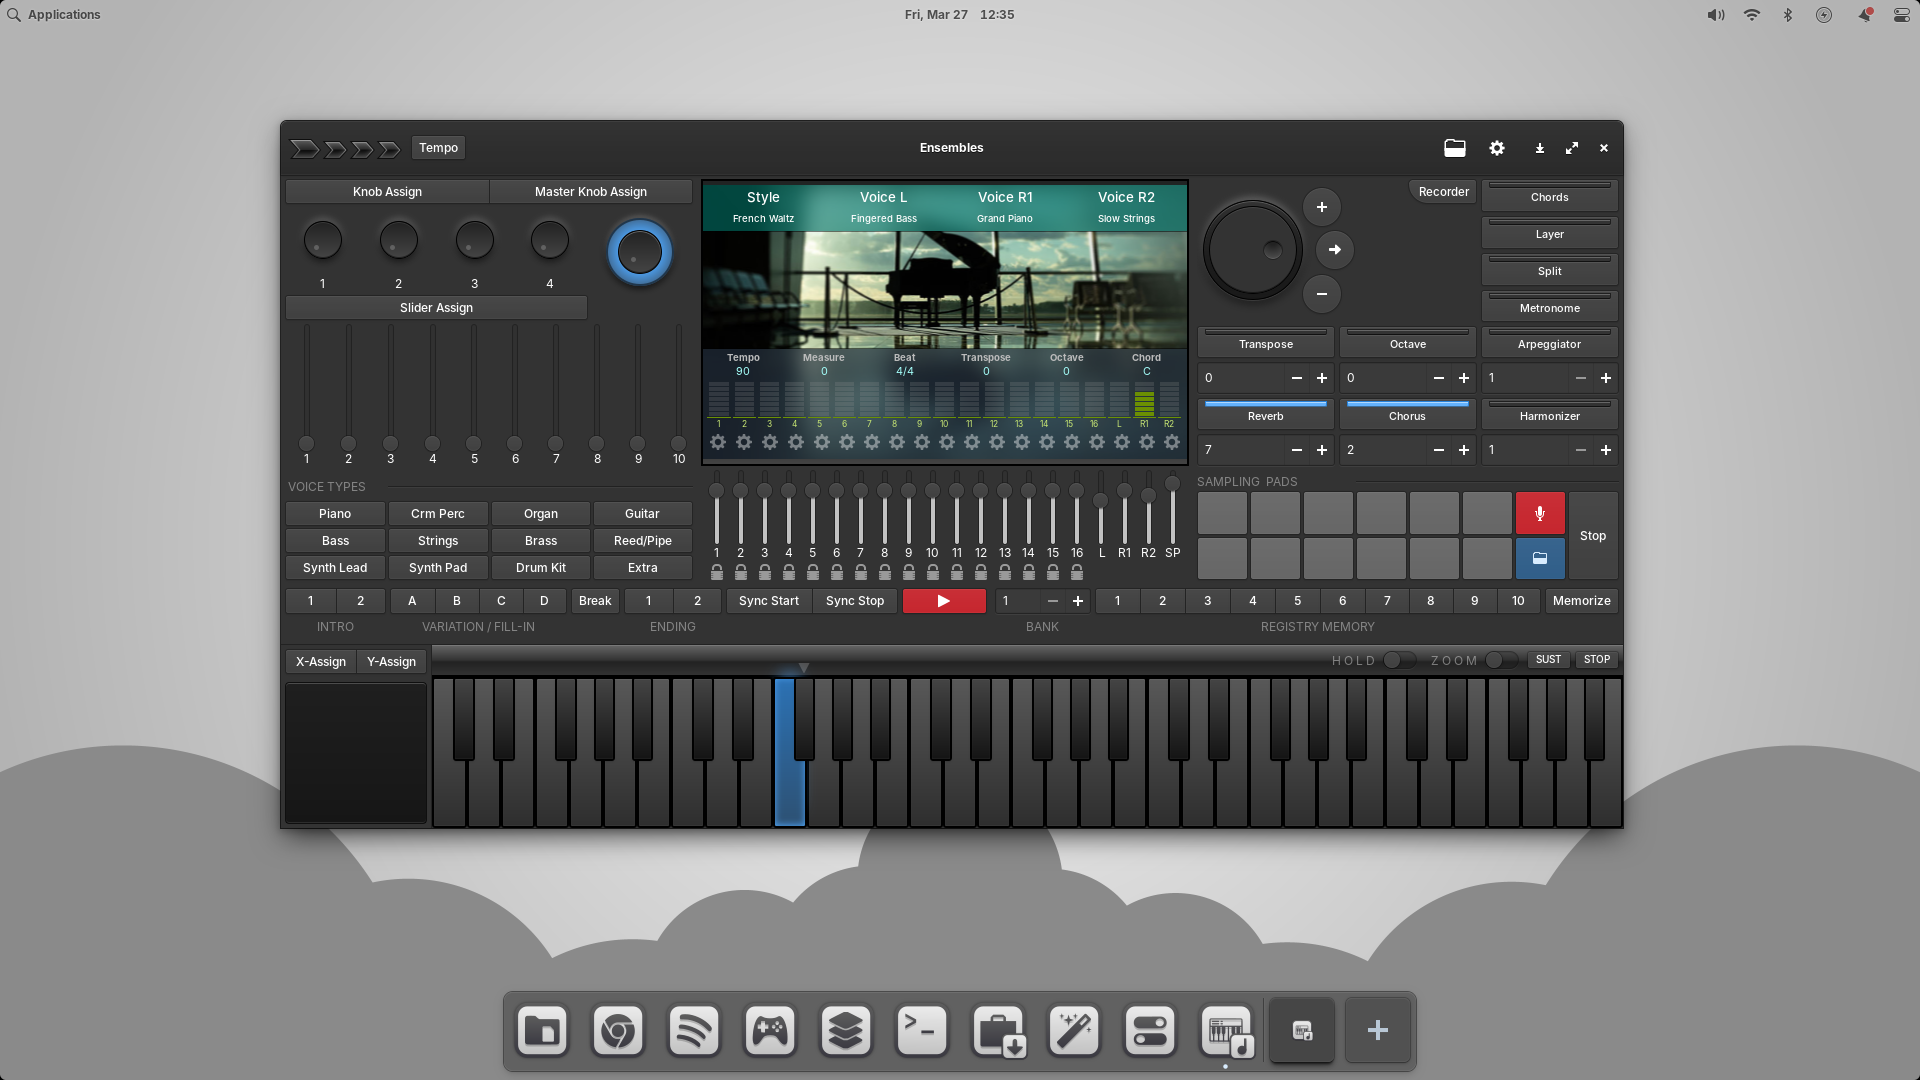The height and width of the screenshot is (1080, 1920).
Task: Click the red microphone sampling record button
Action: point(1539,513)
